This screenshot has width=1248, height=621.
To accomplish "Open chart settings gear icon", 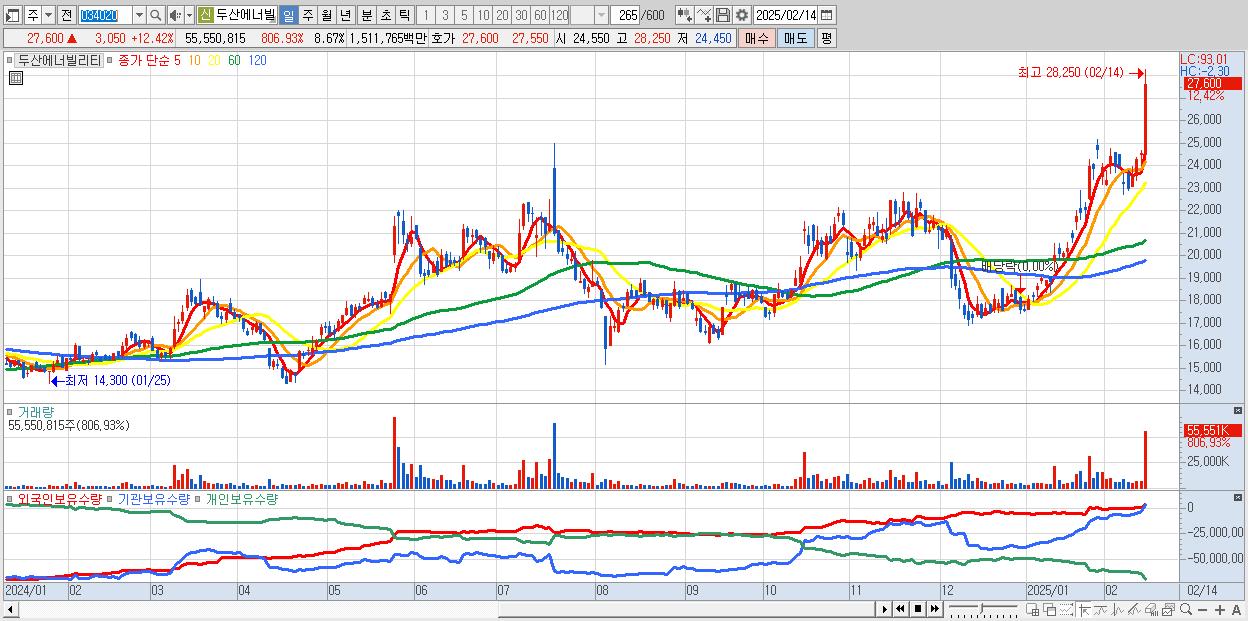I will 742,15.
